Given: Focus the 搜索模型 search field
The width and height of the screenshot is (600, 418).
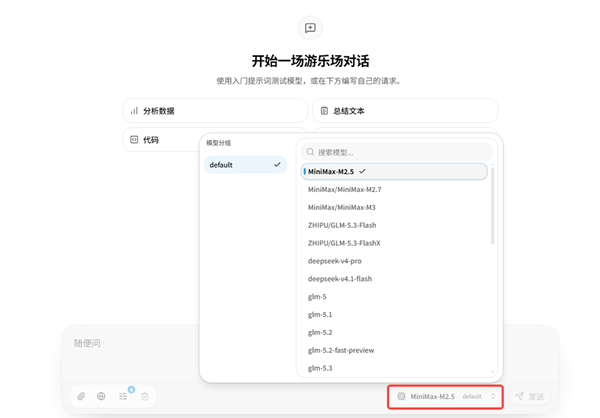Looking at the screenshot, I should click(x=397, y=152).
